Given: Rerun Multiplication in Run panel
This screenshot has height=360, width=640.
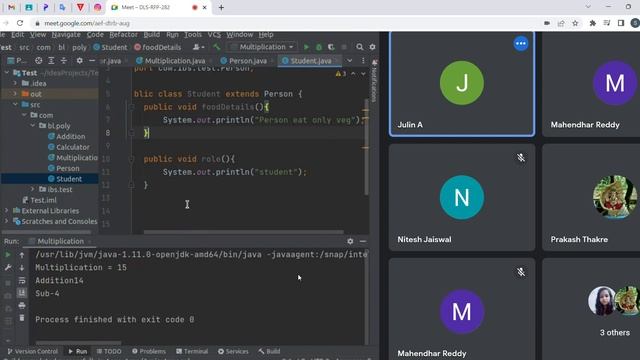Looking at the screenshot, I should (8, 255).
